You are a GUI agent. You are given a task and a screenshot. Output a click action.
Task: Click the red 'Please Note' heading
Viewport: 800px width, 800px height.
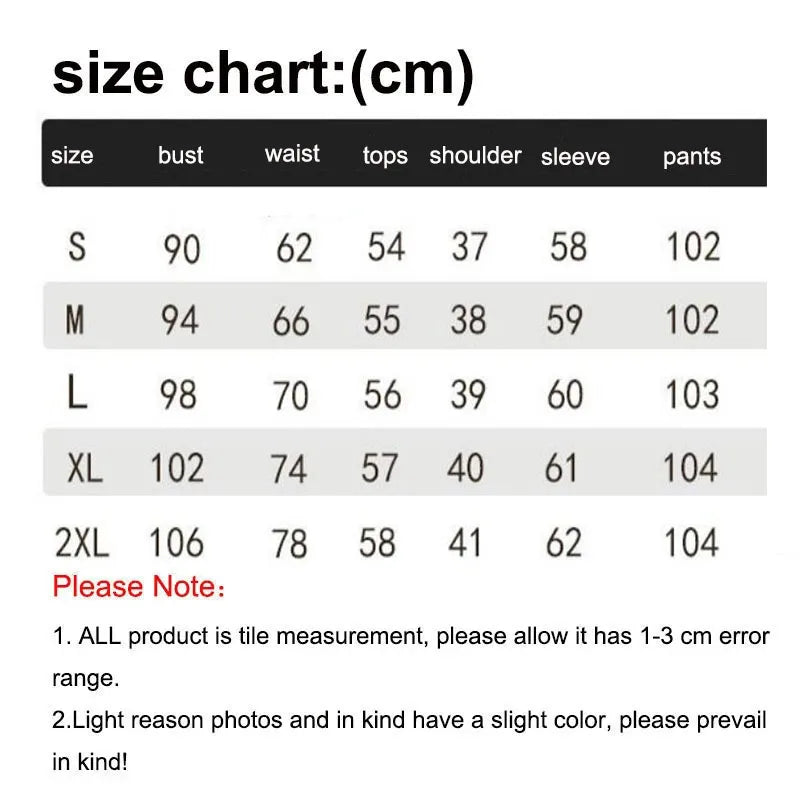pyautogui.click(x=138, y=586)
